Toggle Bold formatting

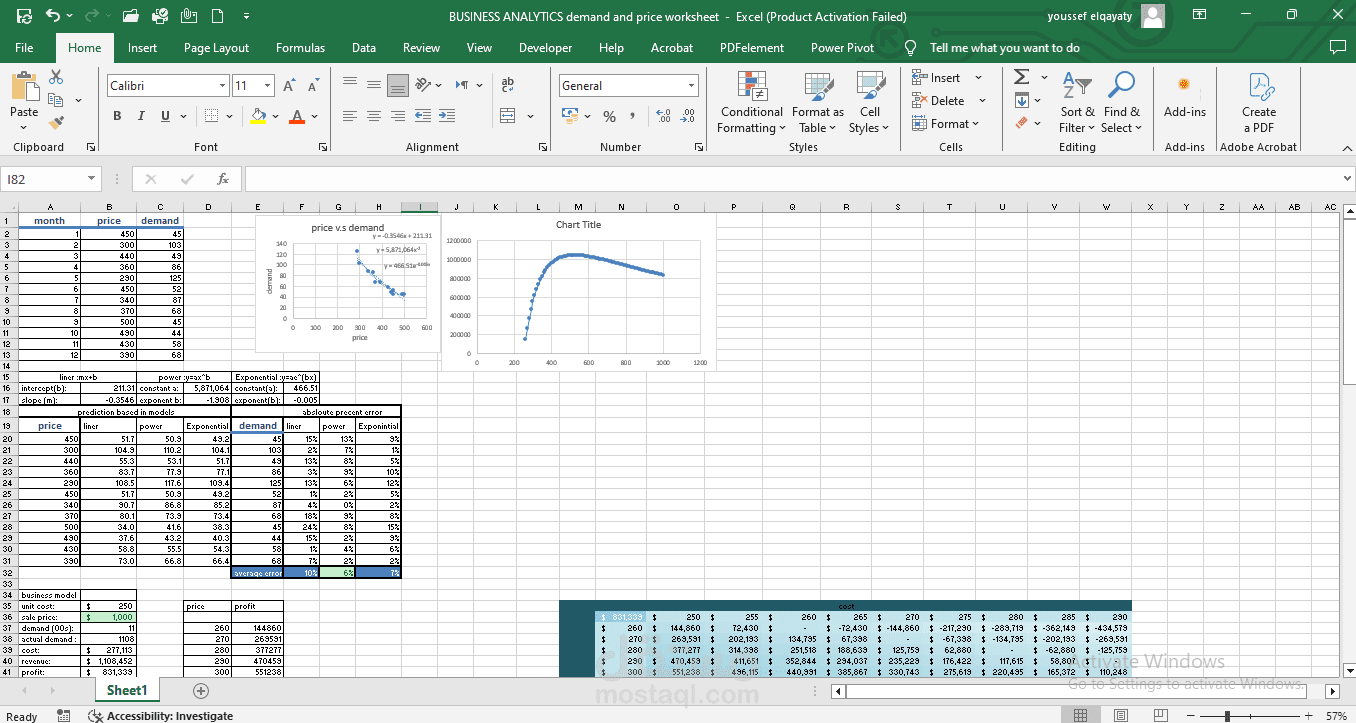[x=118, y=117]
